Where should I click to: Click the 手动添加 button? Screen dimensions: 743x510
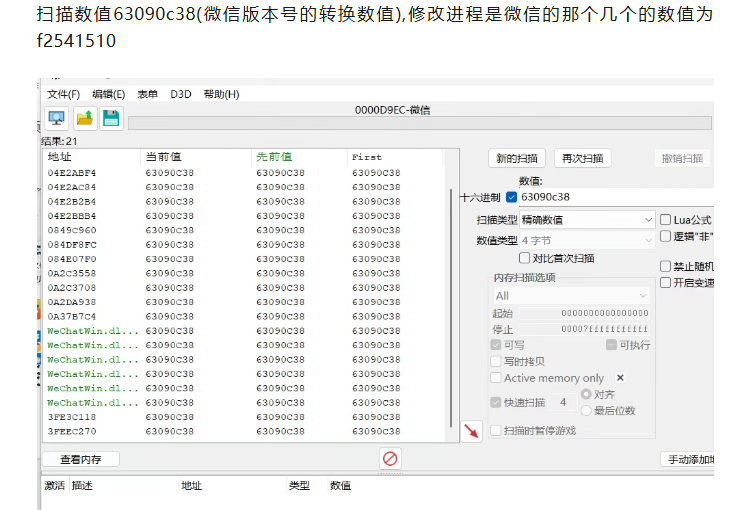[x=688, y=459]
